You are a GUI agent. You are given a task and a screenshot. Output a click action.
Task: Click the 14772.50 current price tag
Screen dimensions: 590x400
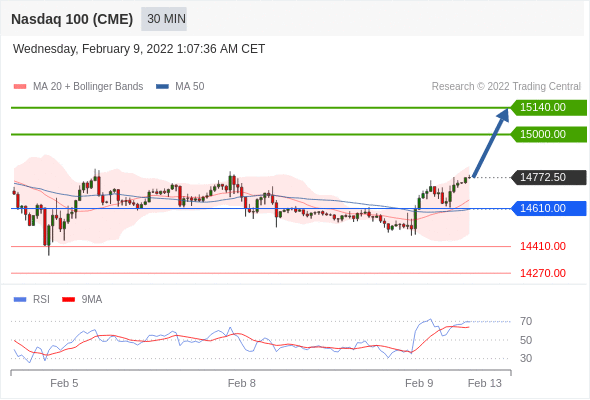click(x=549, y=177)
